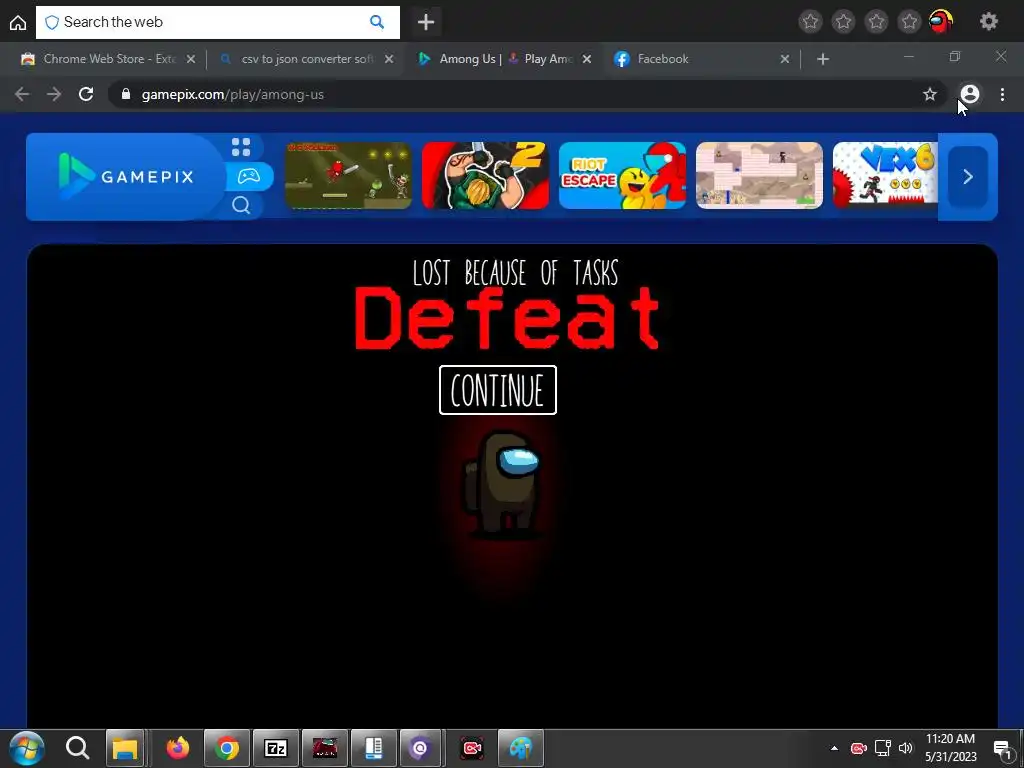Click the plus button beside web search box
Viewport: 1024px width, 768px height.
[x=426, y=22]
